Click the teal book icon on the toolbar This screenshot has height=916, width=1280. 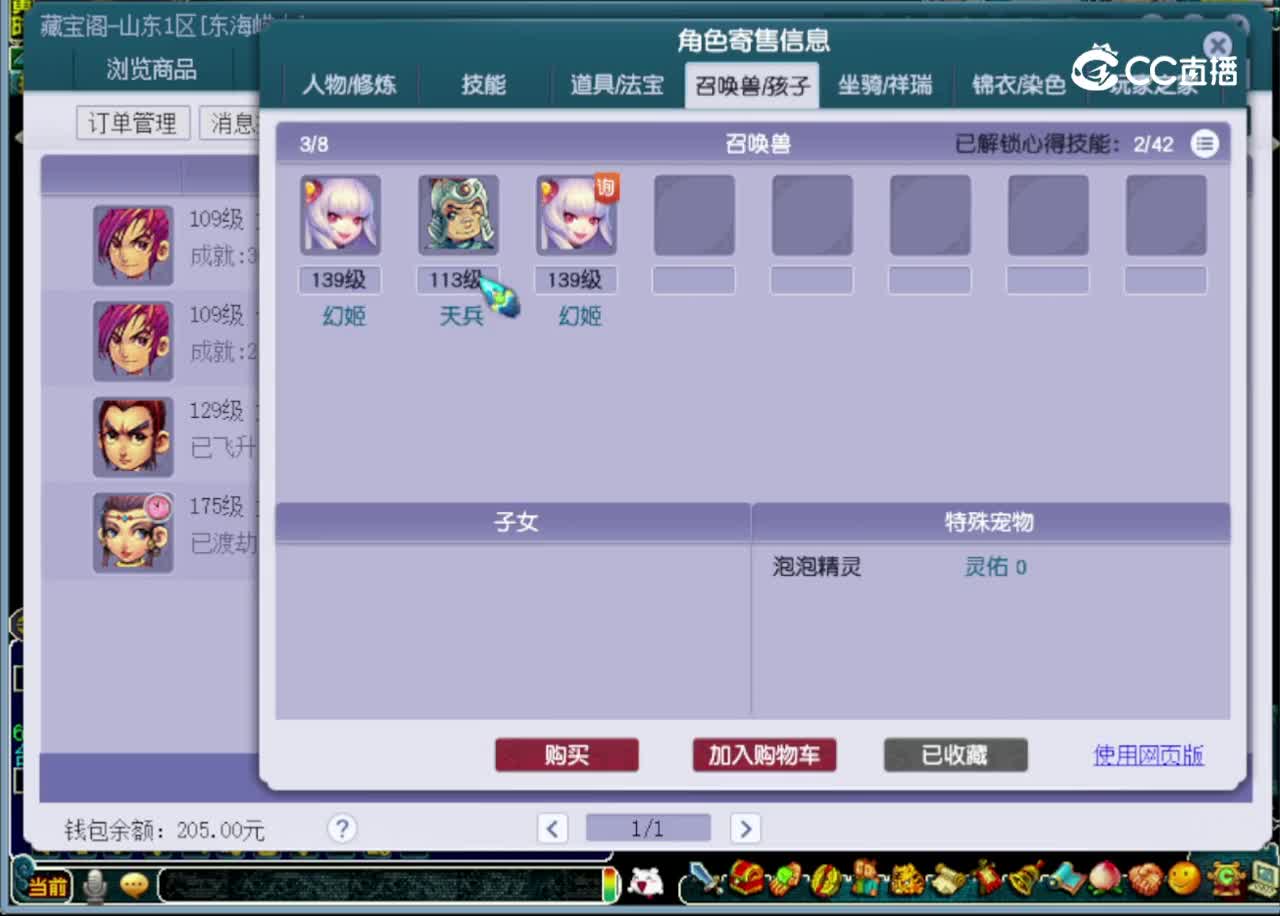1063,883
